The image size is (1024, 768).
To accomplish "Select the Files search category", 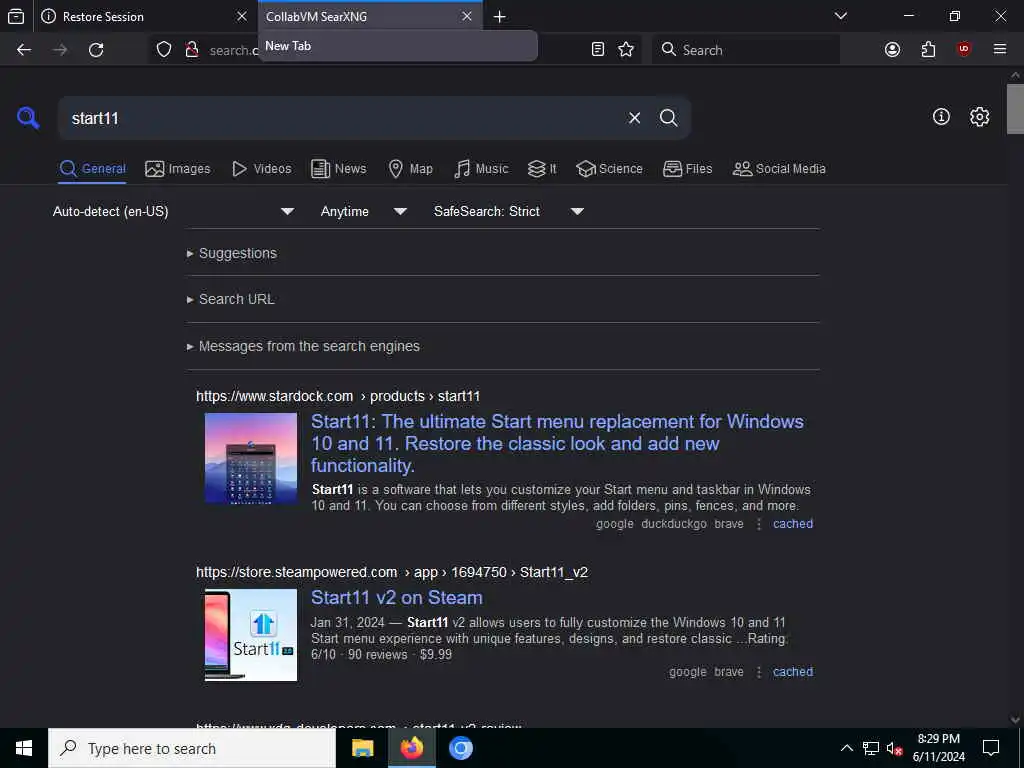I will point(688,168).
